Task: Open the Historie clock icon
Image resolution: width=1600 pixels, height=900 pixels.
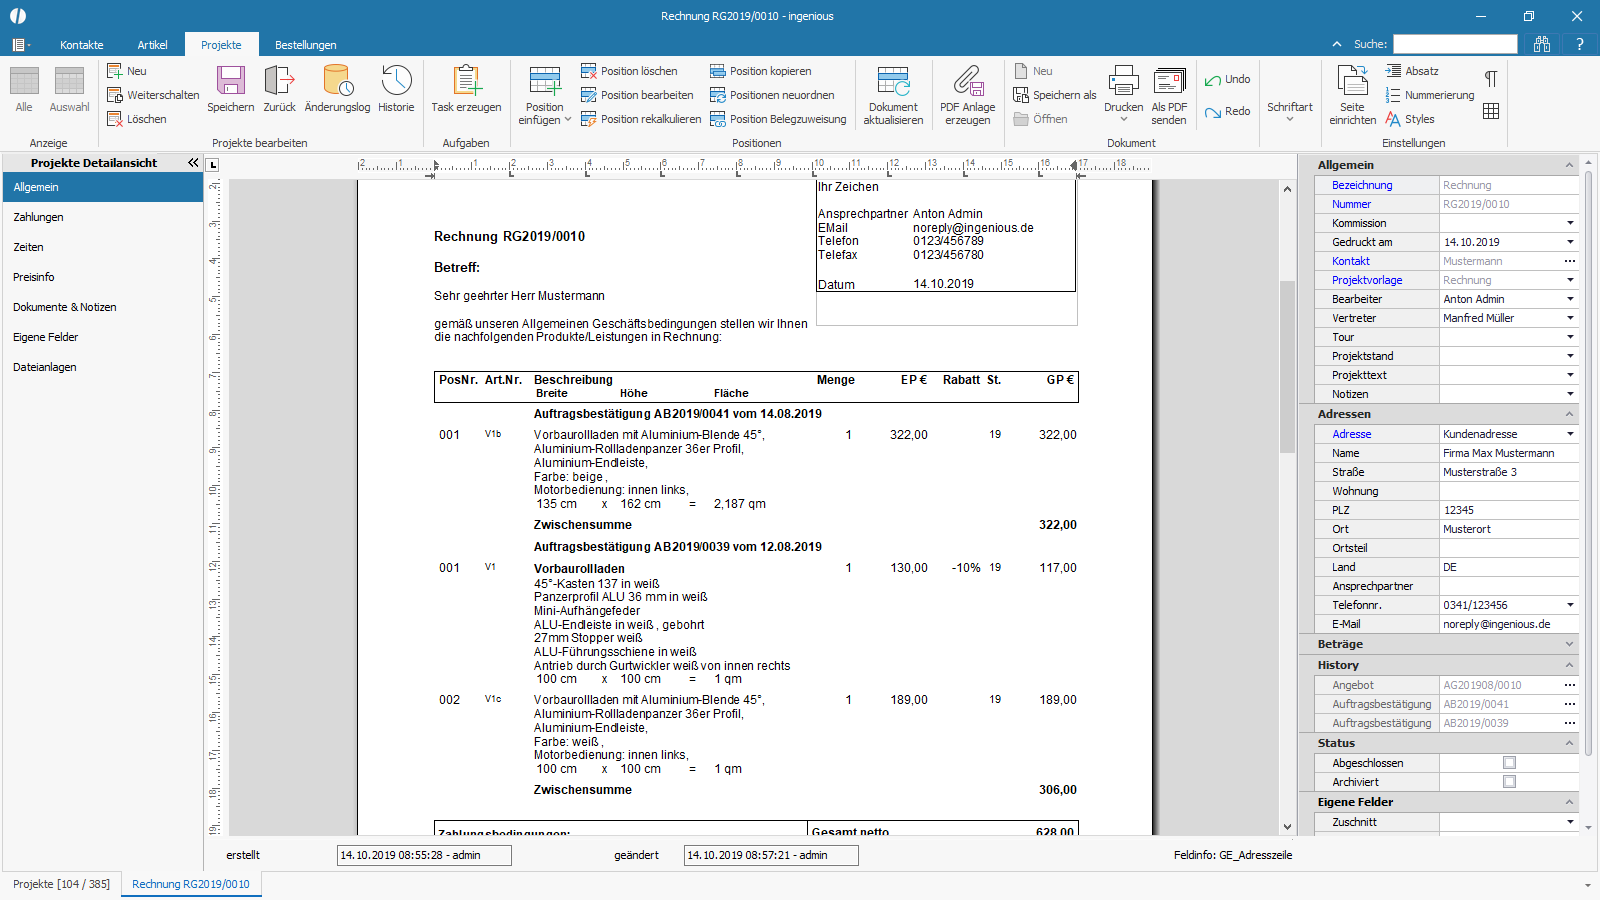Action: 396,81
